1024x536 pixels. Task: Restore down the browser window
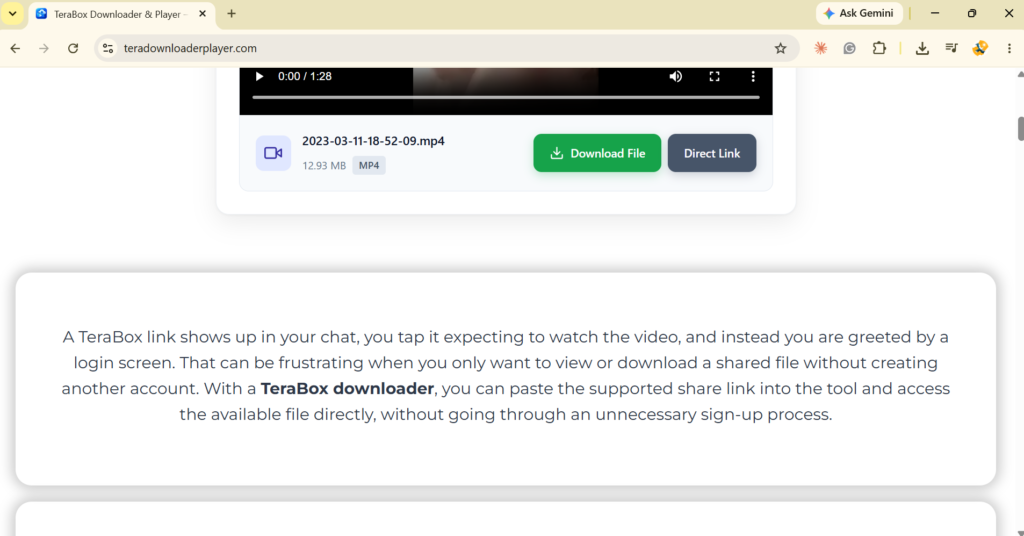[x=972, y=13]
